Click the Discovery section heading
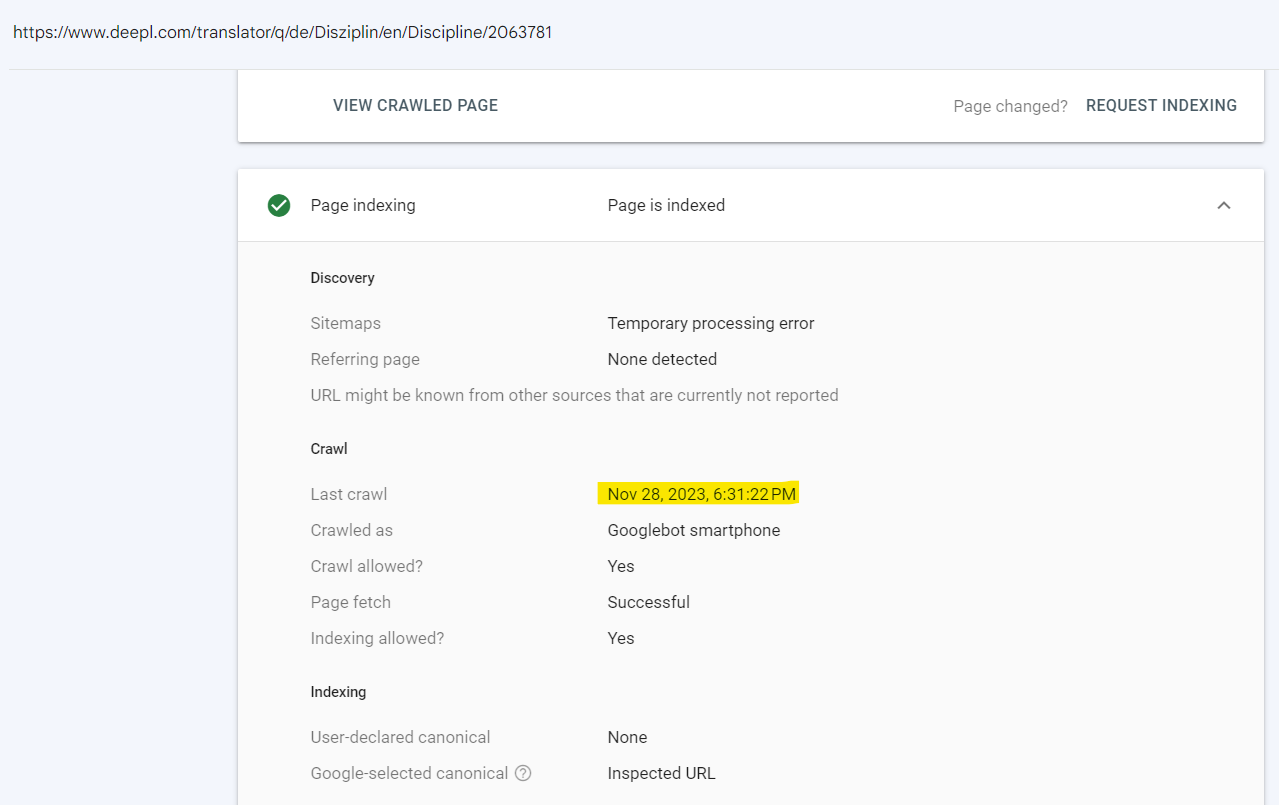The image size is (1279, 805). click(342, 278)
